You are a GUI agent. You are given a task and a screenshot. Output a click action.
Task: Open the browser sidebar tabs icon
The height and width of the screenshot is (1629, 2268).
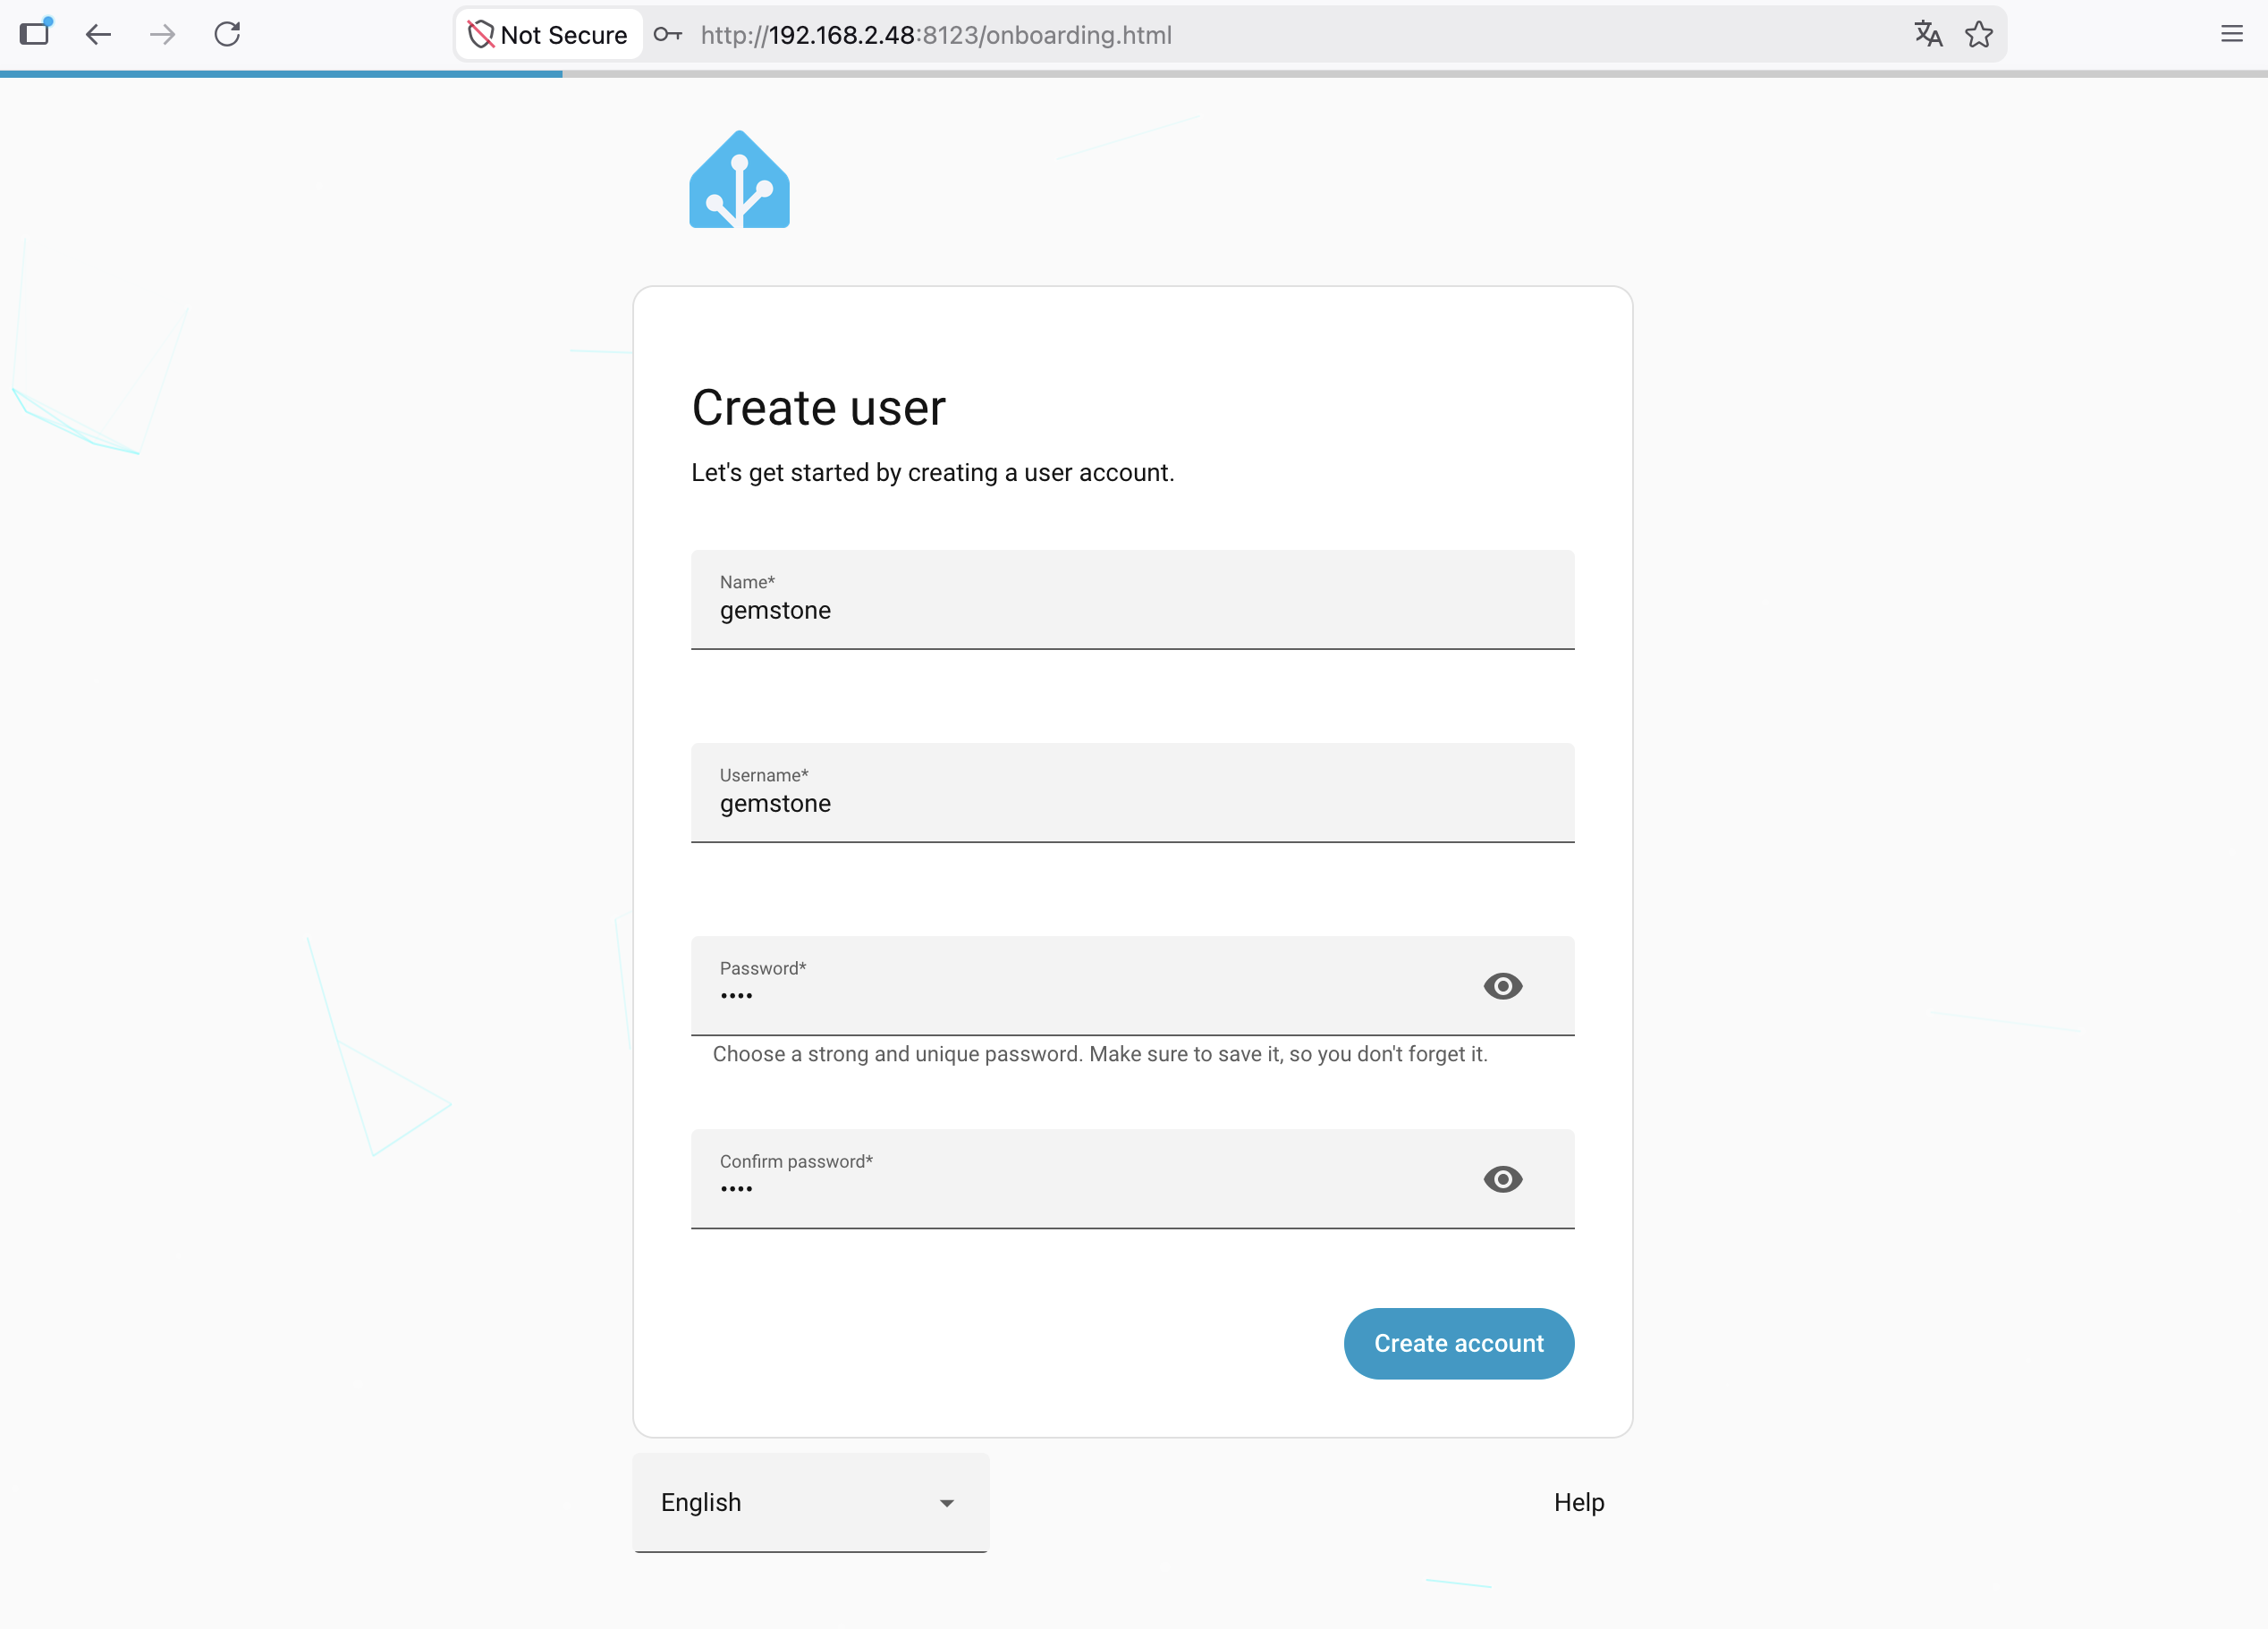[35, 34]
